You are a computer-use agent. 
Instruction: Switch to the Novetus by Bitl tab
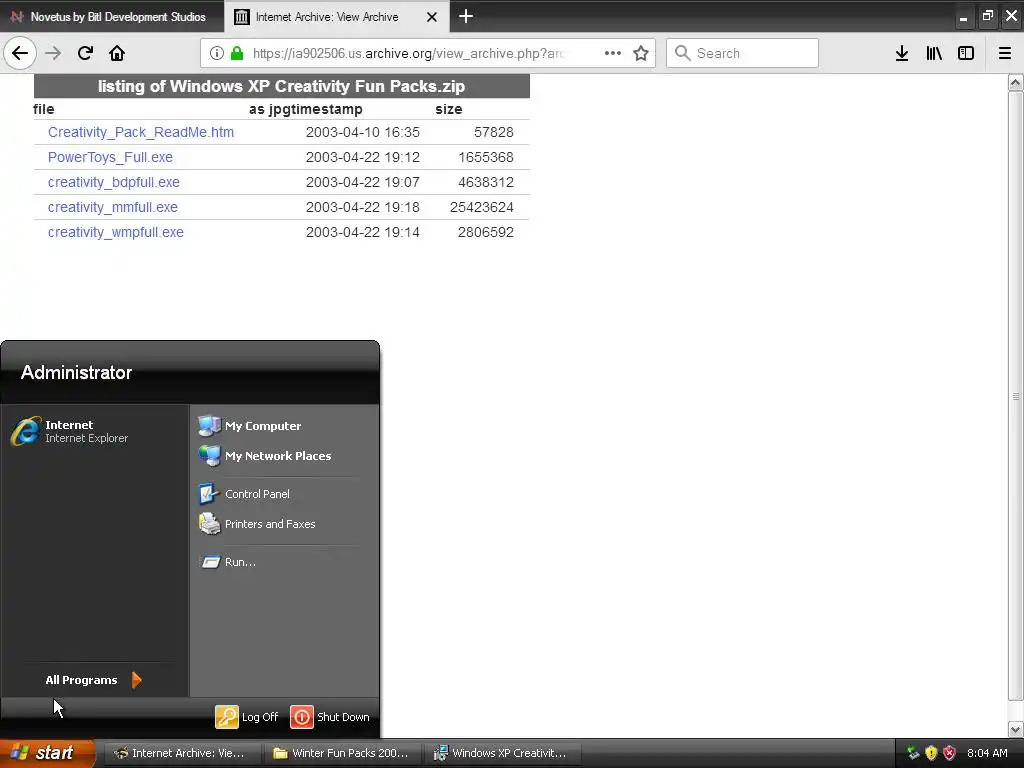point(112,17)
